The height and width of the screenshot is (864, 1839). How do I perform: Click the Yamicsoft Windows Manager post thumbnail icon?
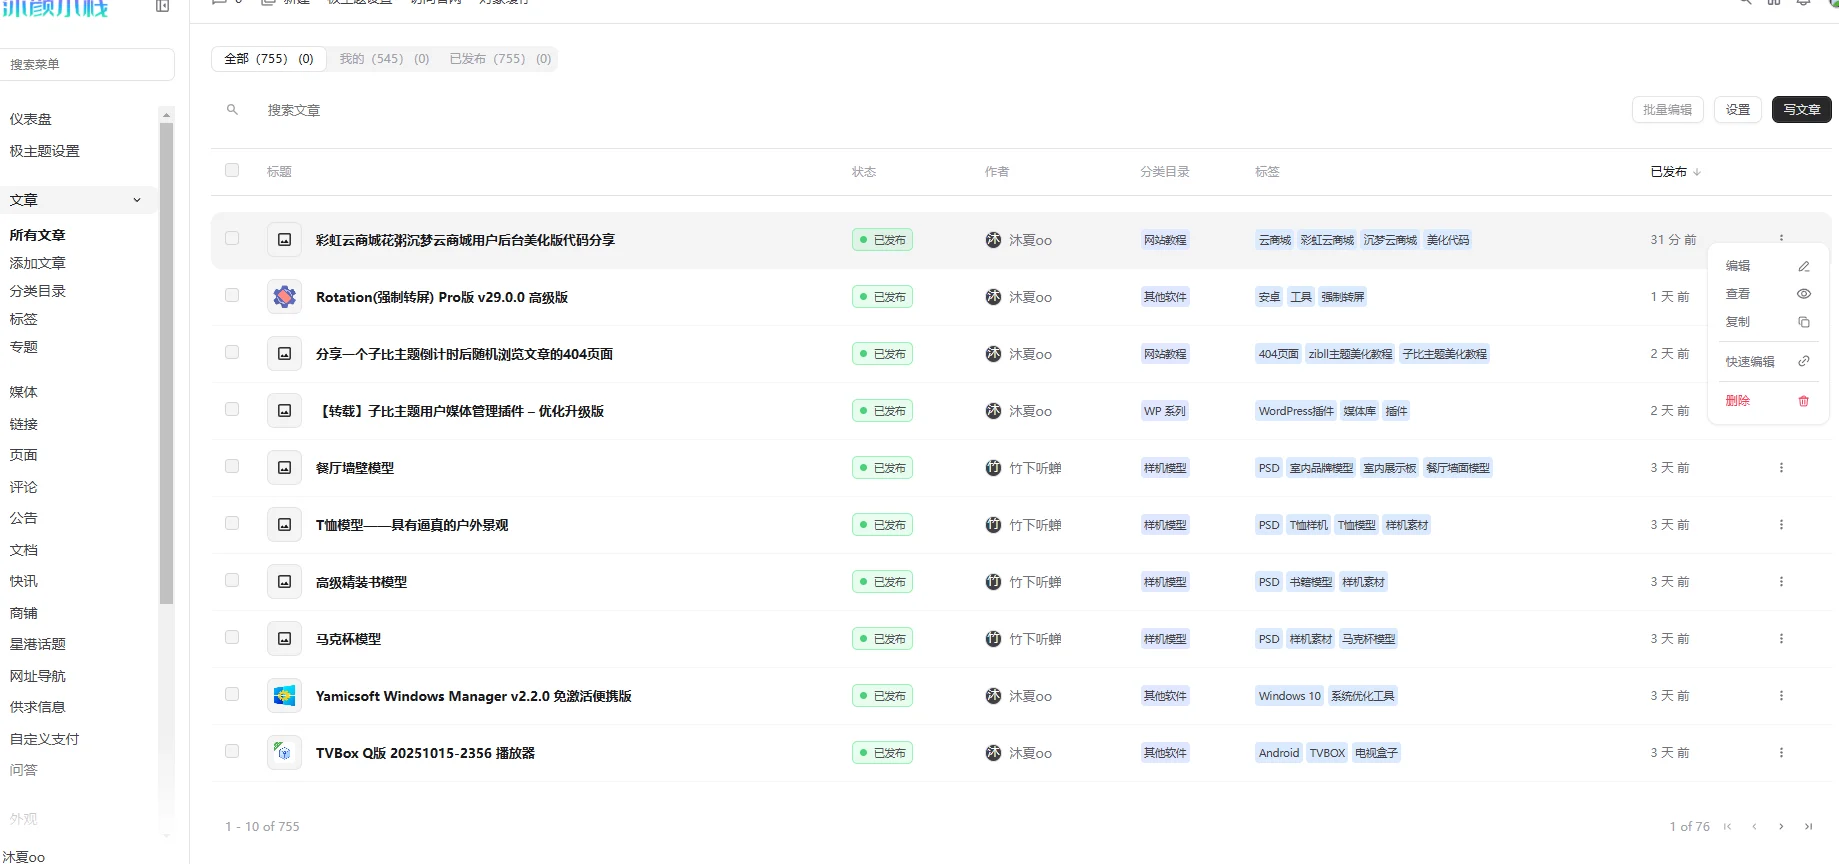tap(284, 696)
